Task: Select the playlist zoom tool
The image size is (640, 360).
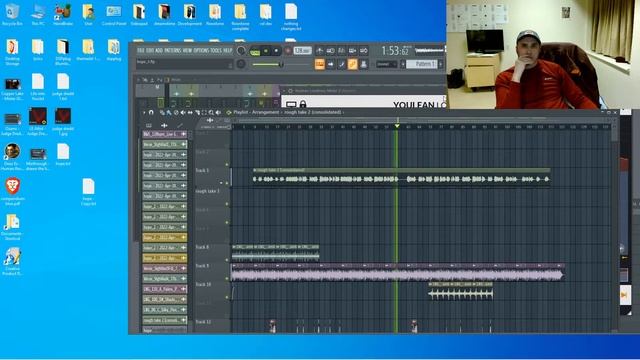Action: coord(211,112)
